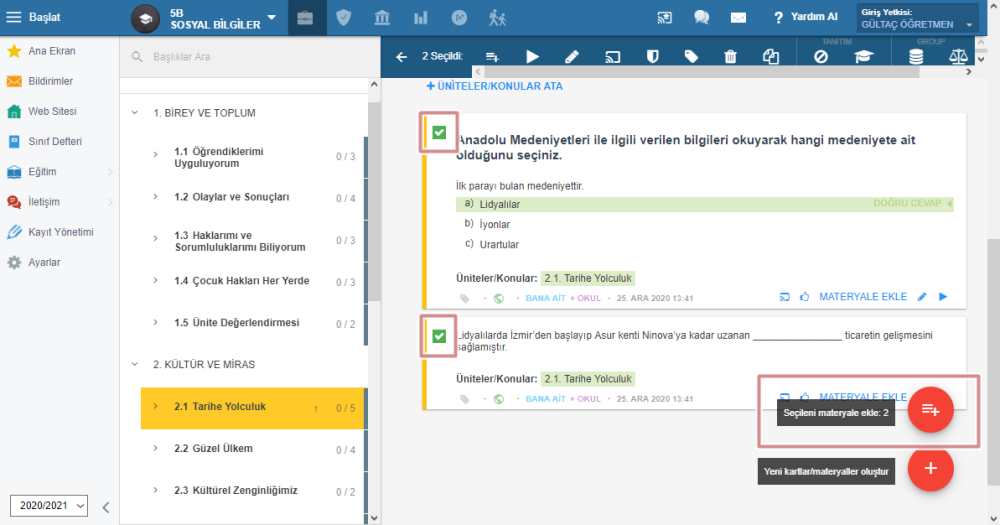Uncheck the Anadolu Medeniyetleri question checkbox
The height and width of the screenshot is (525, 1000).
tap(439, 133)
